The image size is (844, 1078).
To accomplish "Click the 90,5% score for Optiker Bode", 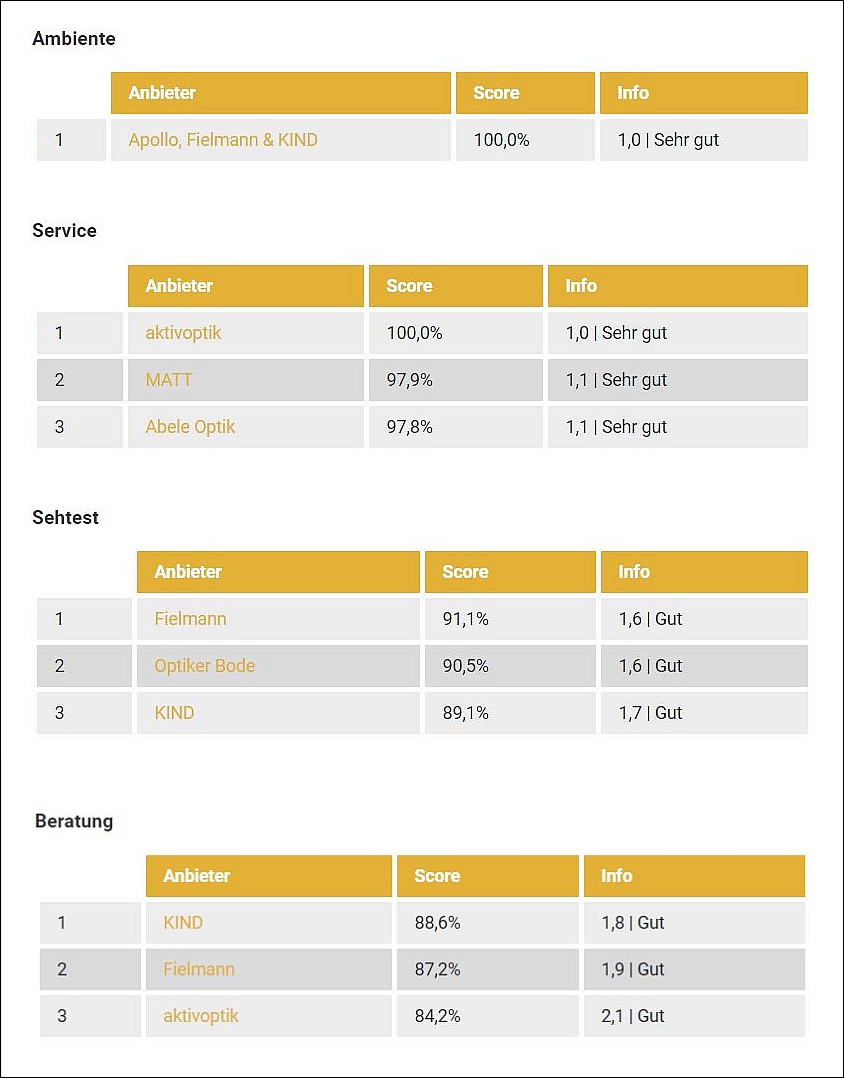I will pyautogui.click(x=465, y=666).
